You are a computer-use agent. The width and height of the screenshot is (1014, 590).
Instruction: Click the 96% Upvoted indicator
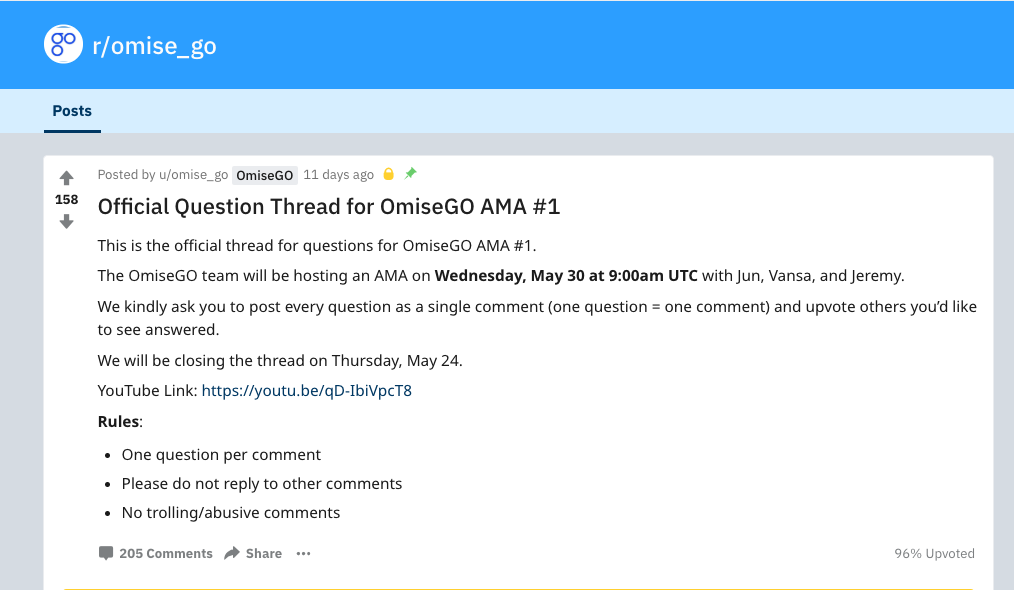point(934,553)
